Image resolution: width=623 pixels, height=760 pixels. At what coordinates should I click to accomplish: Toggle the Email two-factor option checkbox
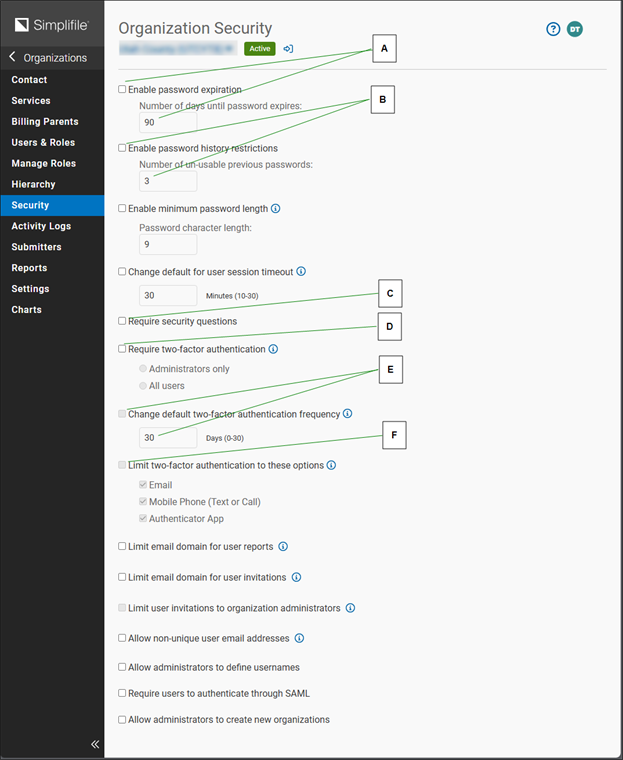pyautogui.click(x=143, y=484)
